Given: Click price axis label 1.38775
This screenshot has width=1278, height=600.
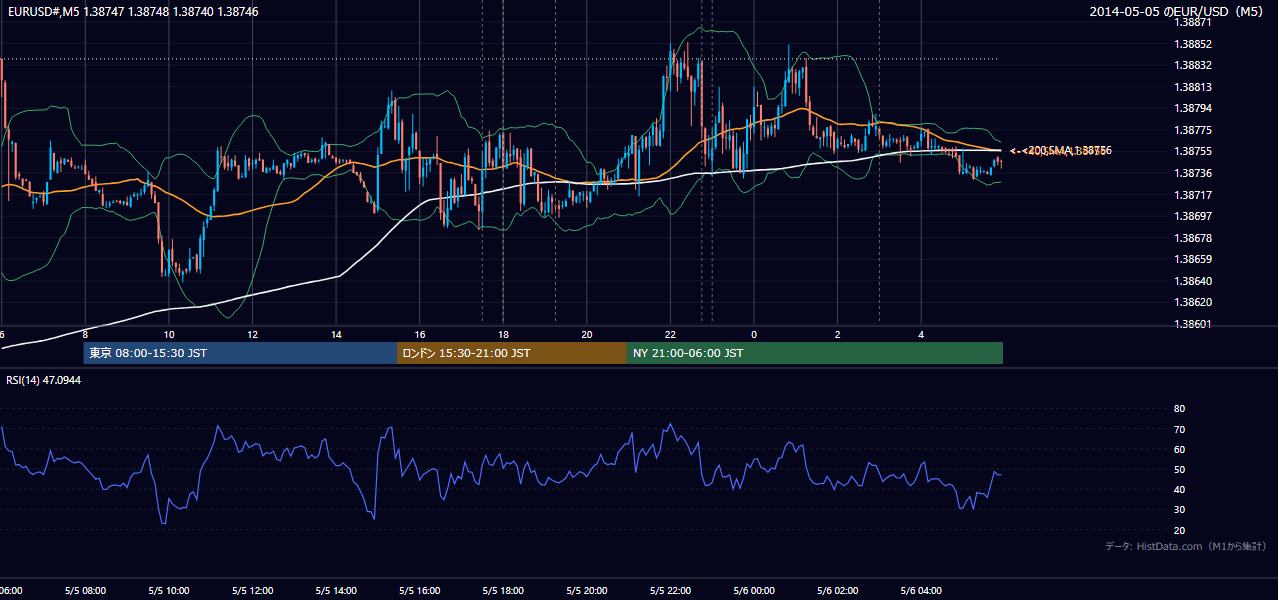Looking at the screenshot, I should point(1192,130).
